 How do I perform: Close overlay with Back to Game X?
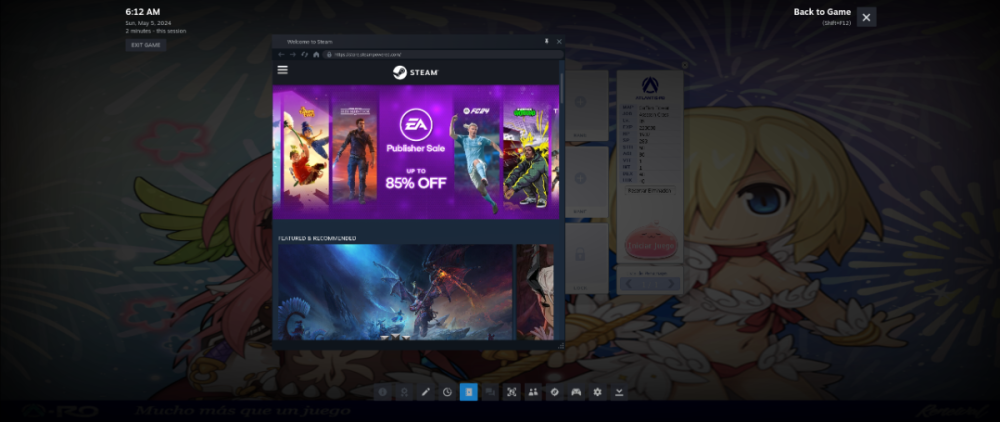pyautogui.click(x=866, y=17)
